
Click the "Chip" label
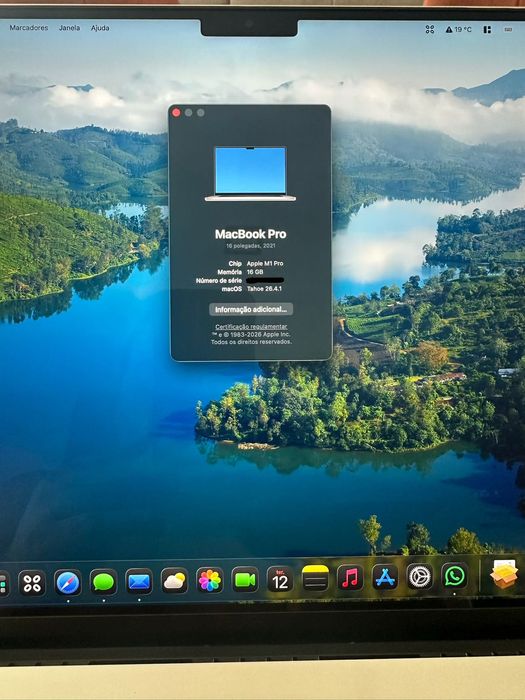point(235,263)
